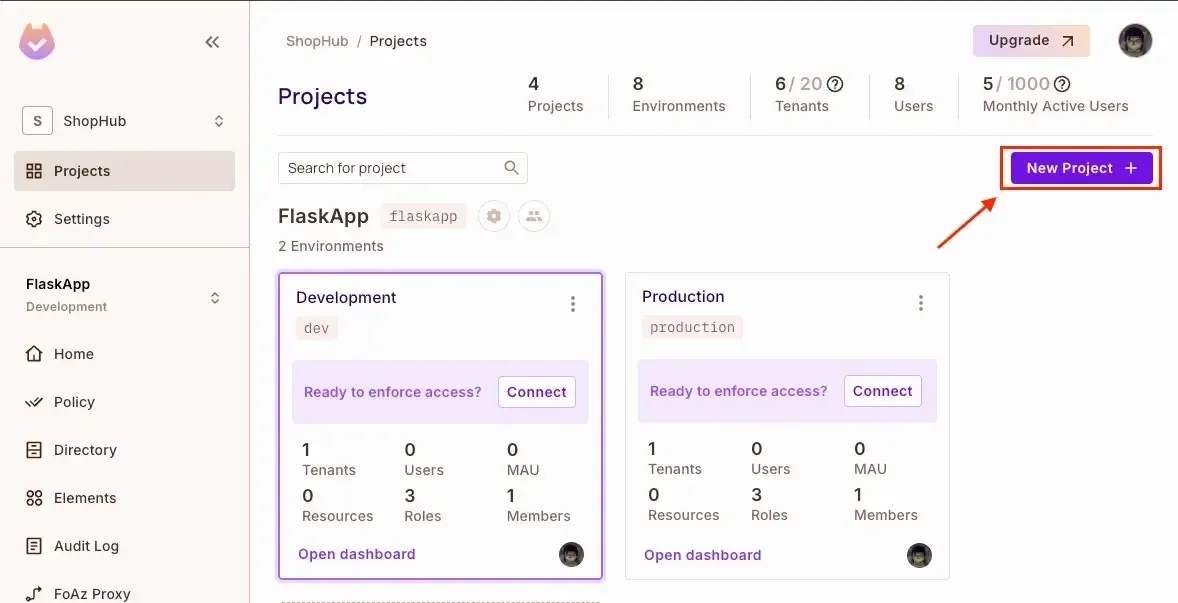Viewport: 1178px width, 603px height.
Task: Go to Policy in the sidebar
Action: [x=74, y=402]
